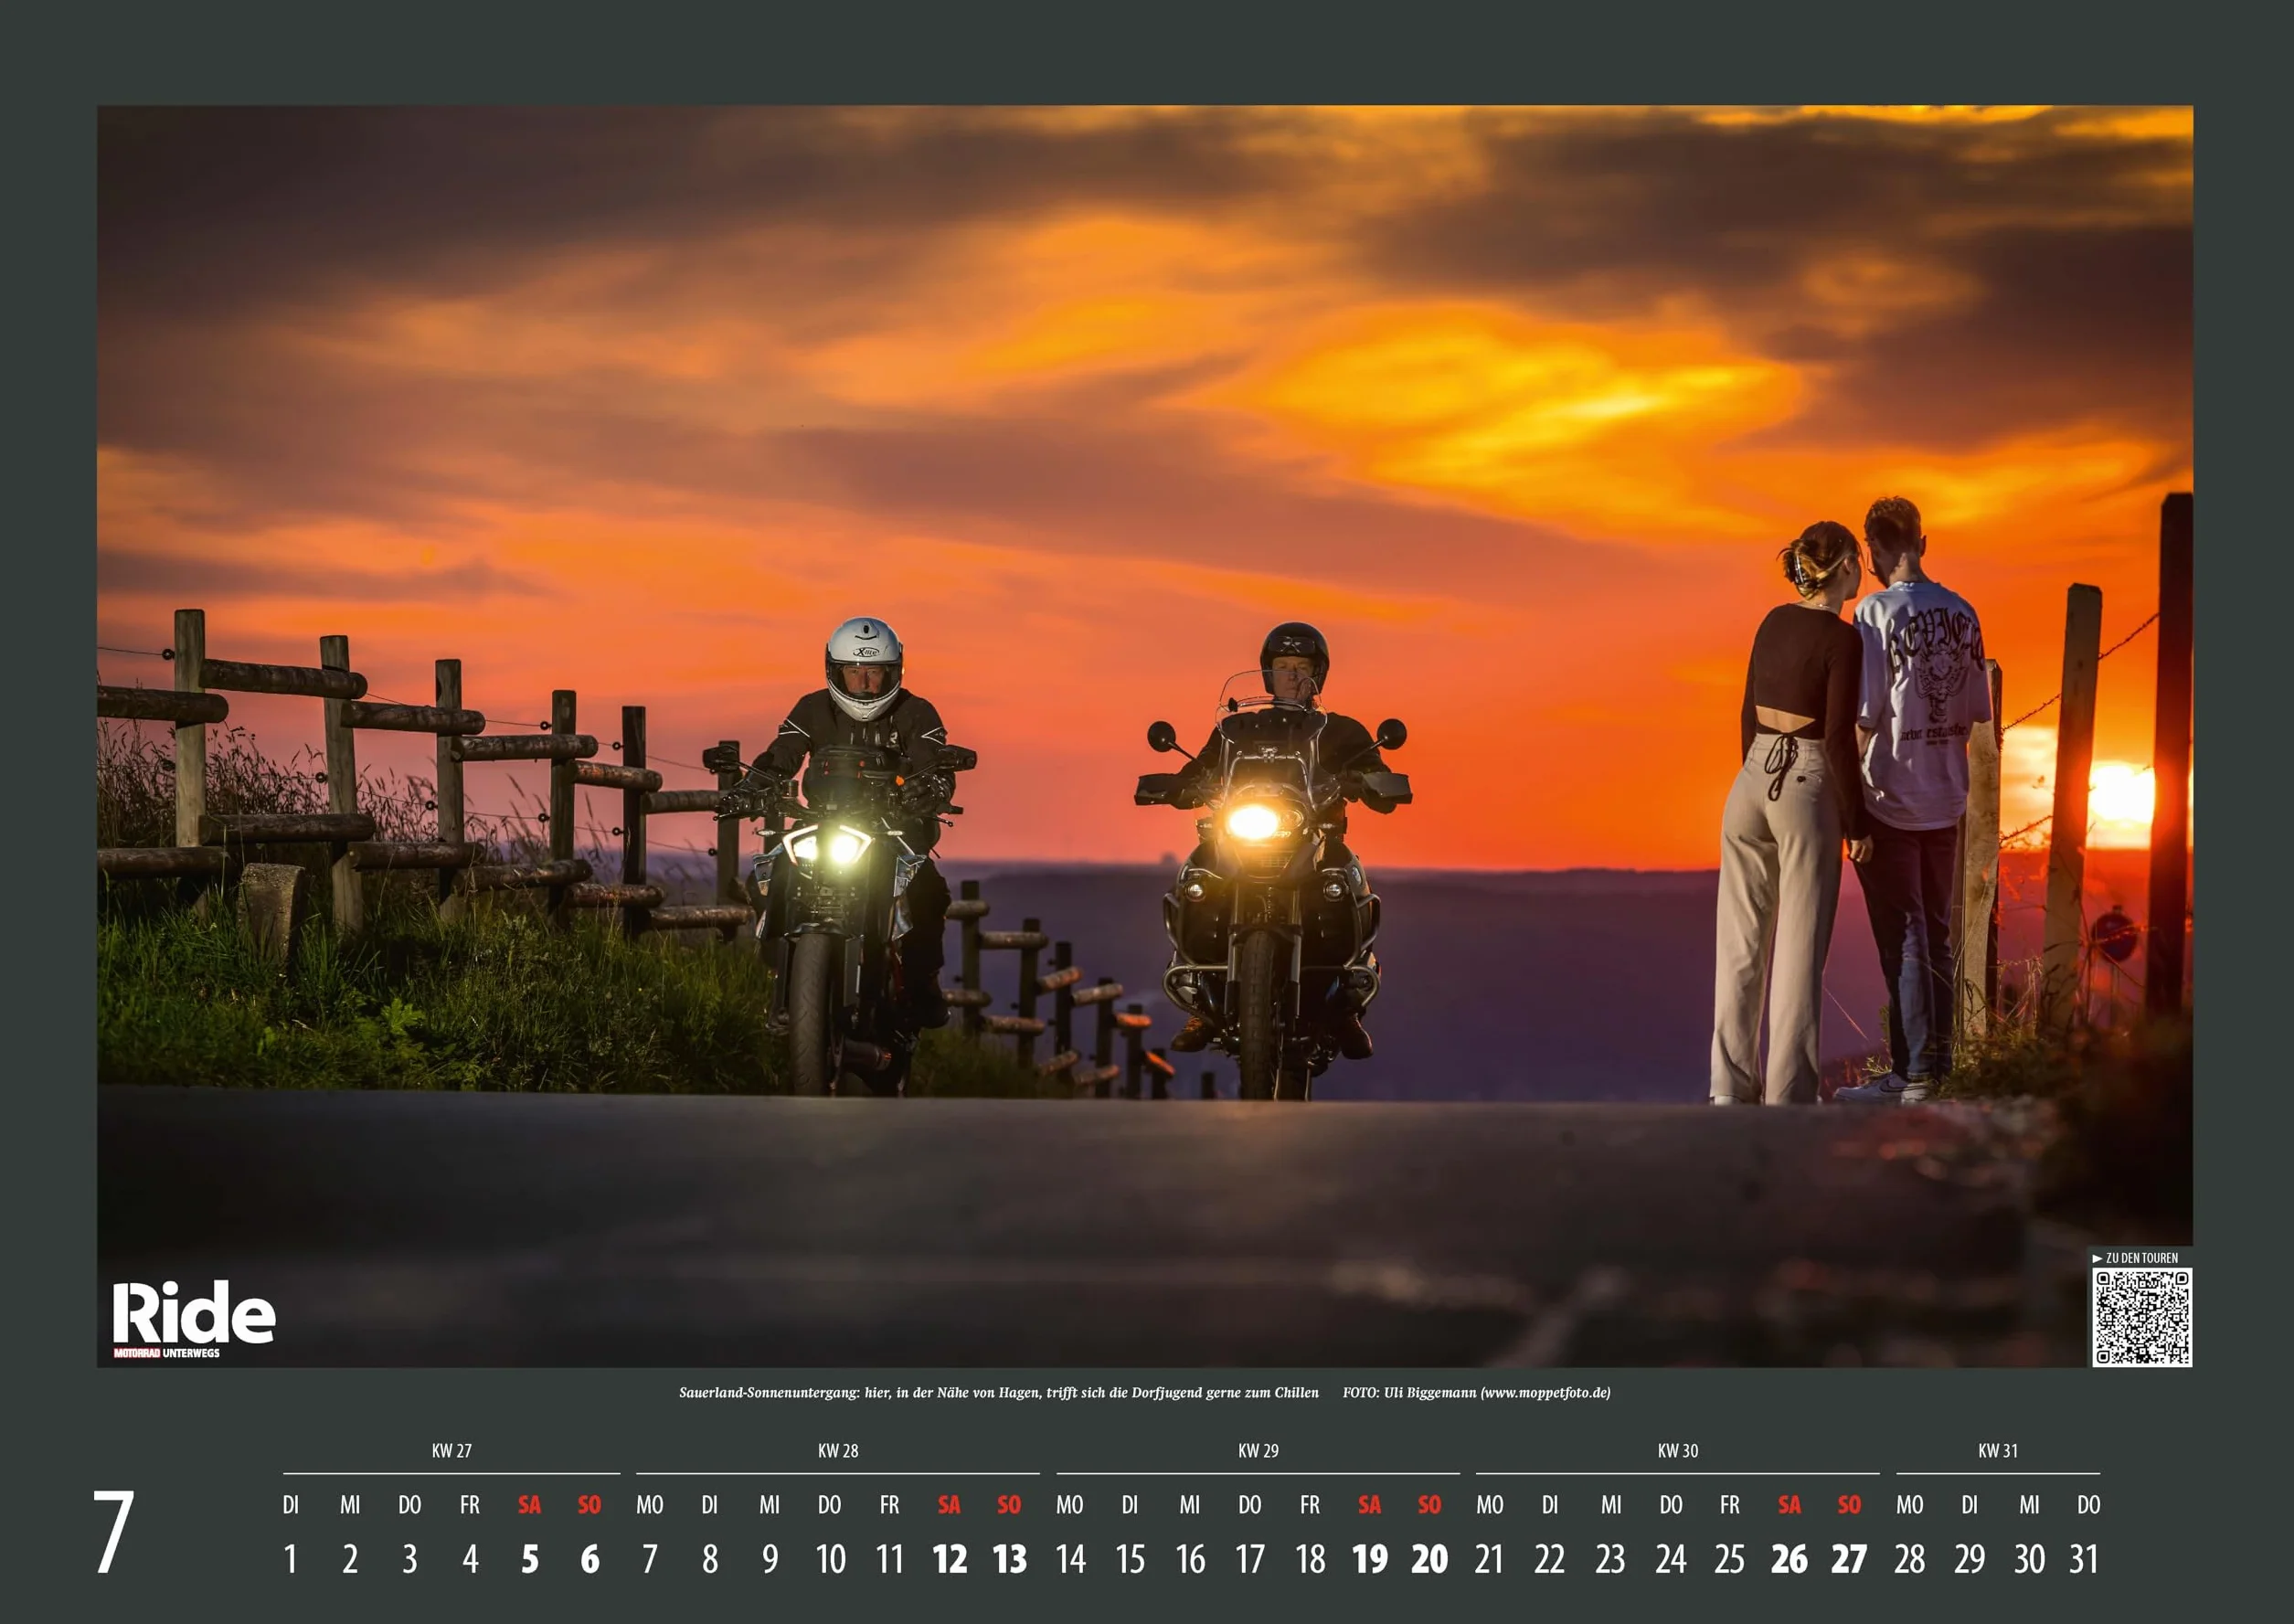
Task: Click date 3 in the calendar row
Action: coord(410,1560)
